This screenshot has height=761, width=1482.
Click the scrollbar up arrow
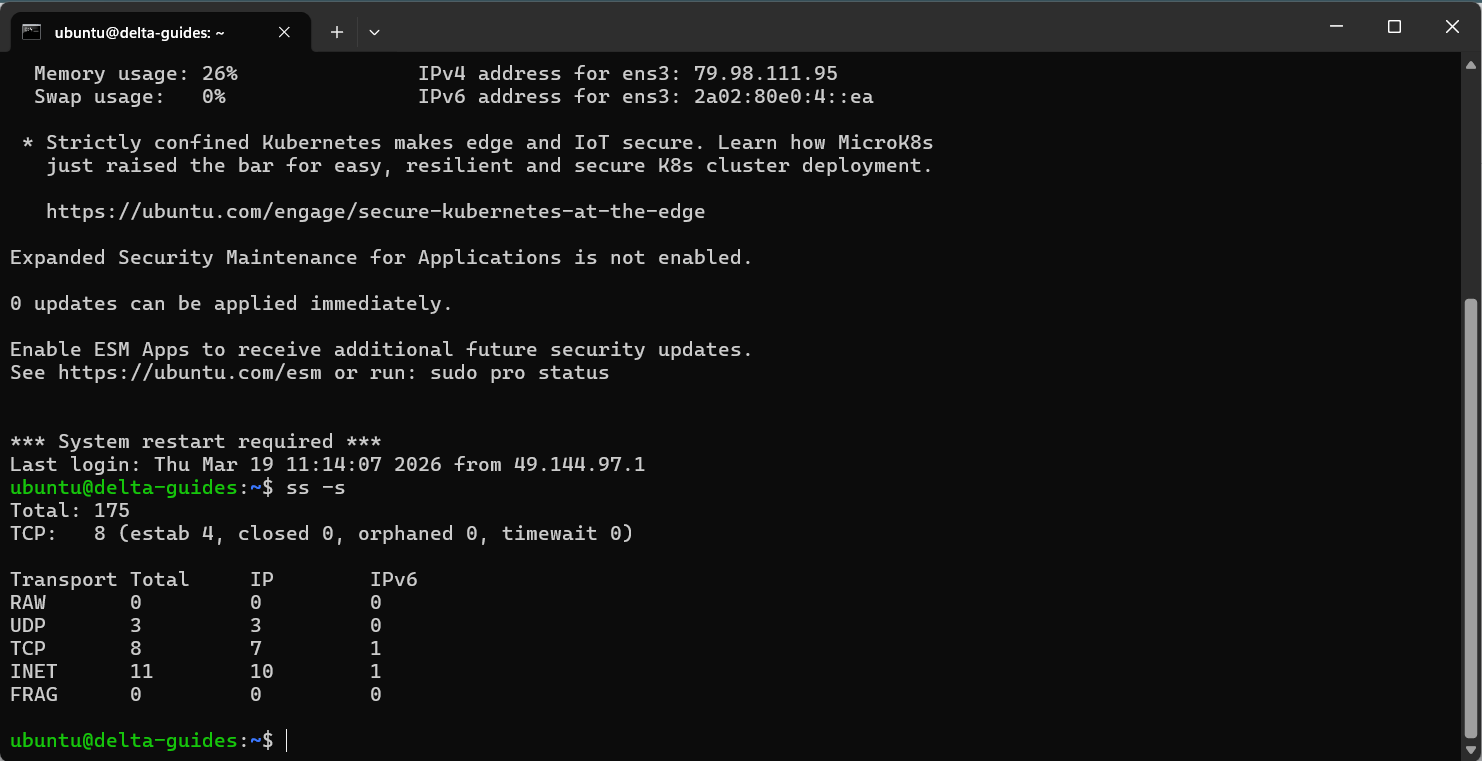(1471, 65)
